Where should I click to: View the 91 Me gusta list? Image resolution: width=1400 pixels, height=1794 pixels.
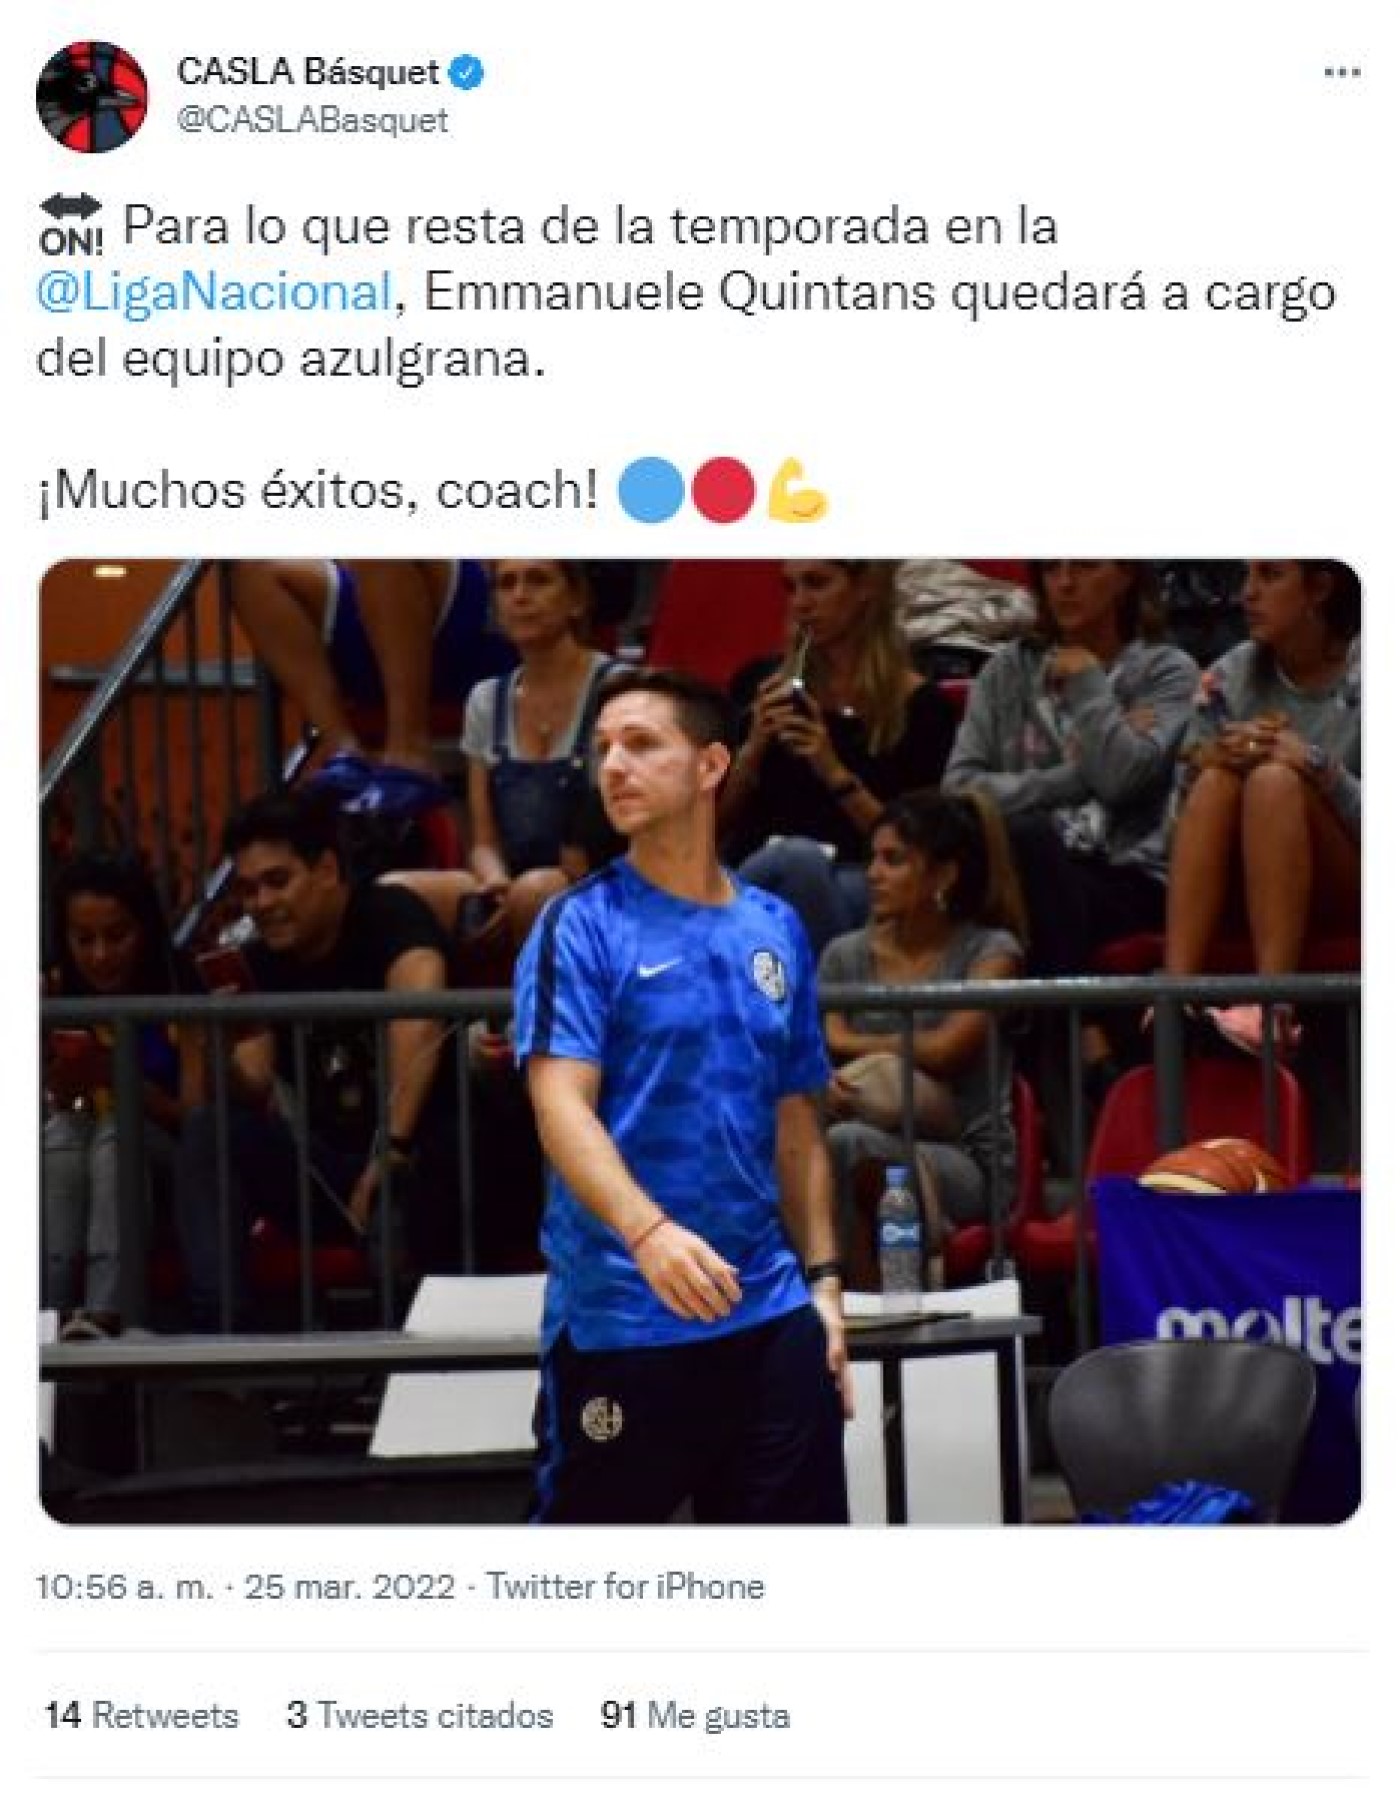pyautogui.click(x=695, y=1715)
